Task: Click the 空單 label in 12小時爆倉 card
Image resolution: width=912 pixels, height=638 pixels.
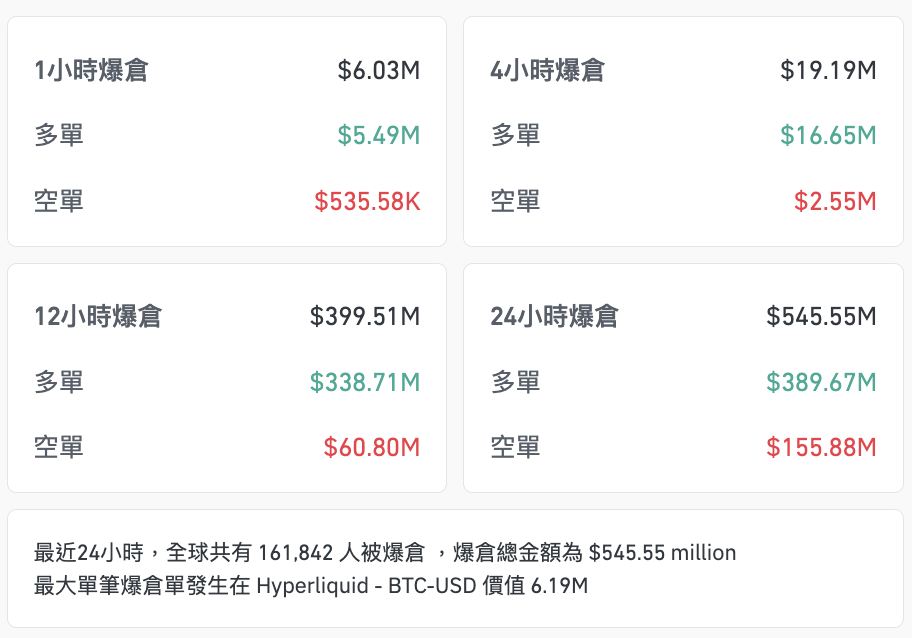Action: tap(59, 447)
